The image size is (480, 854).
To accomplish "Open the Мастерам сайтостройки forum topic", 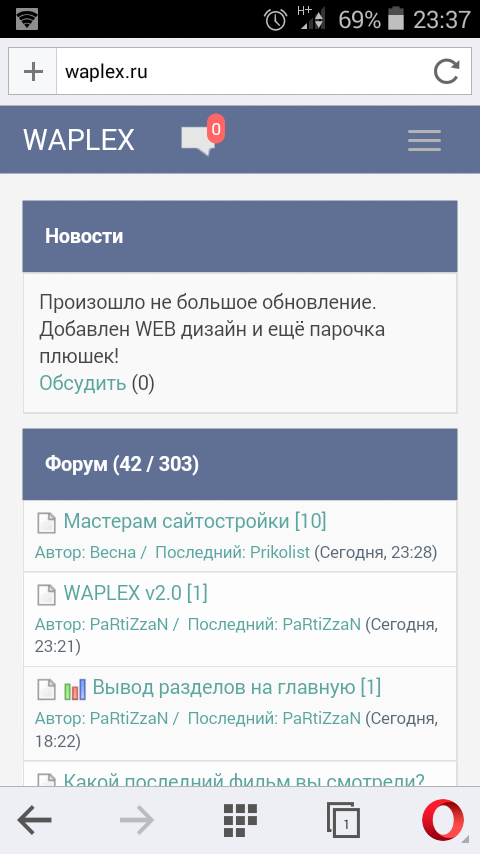I will point(195,521).
